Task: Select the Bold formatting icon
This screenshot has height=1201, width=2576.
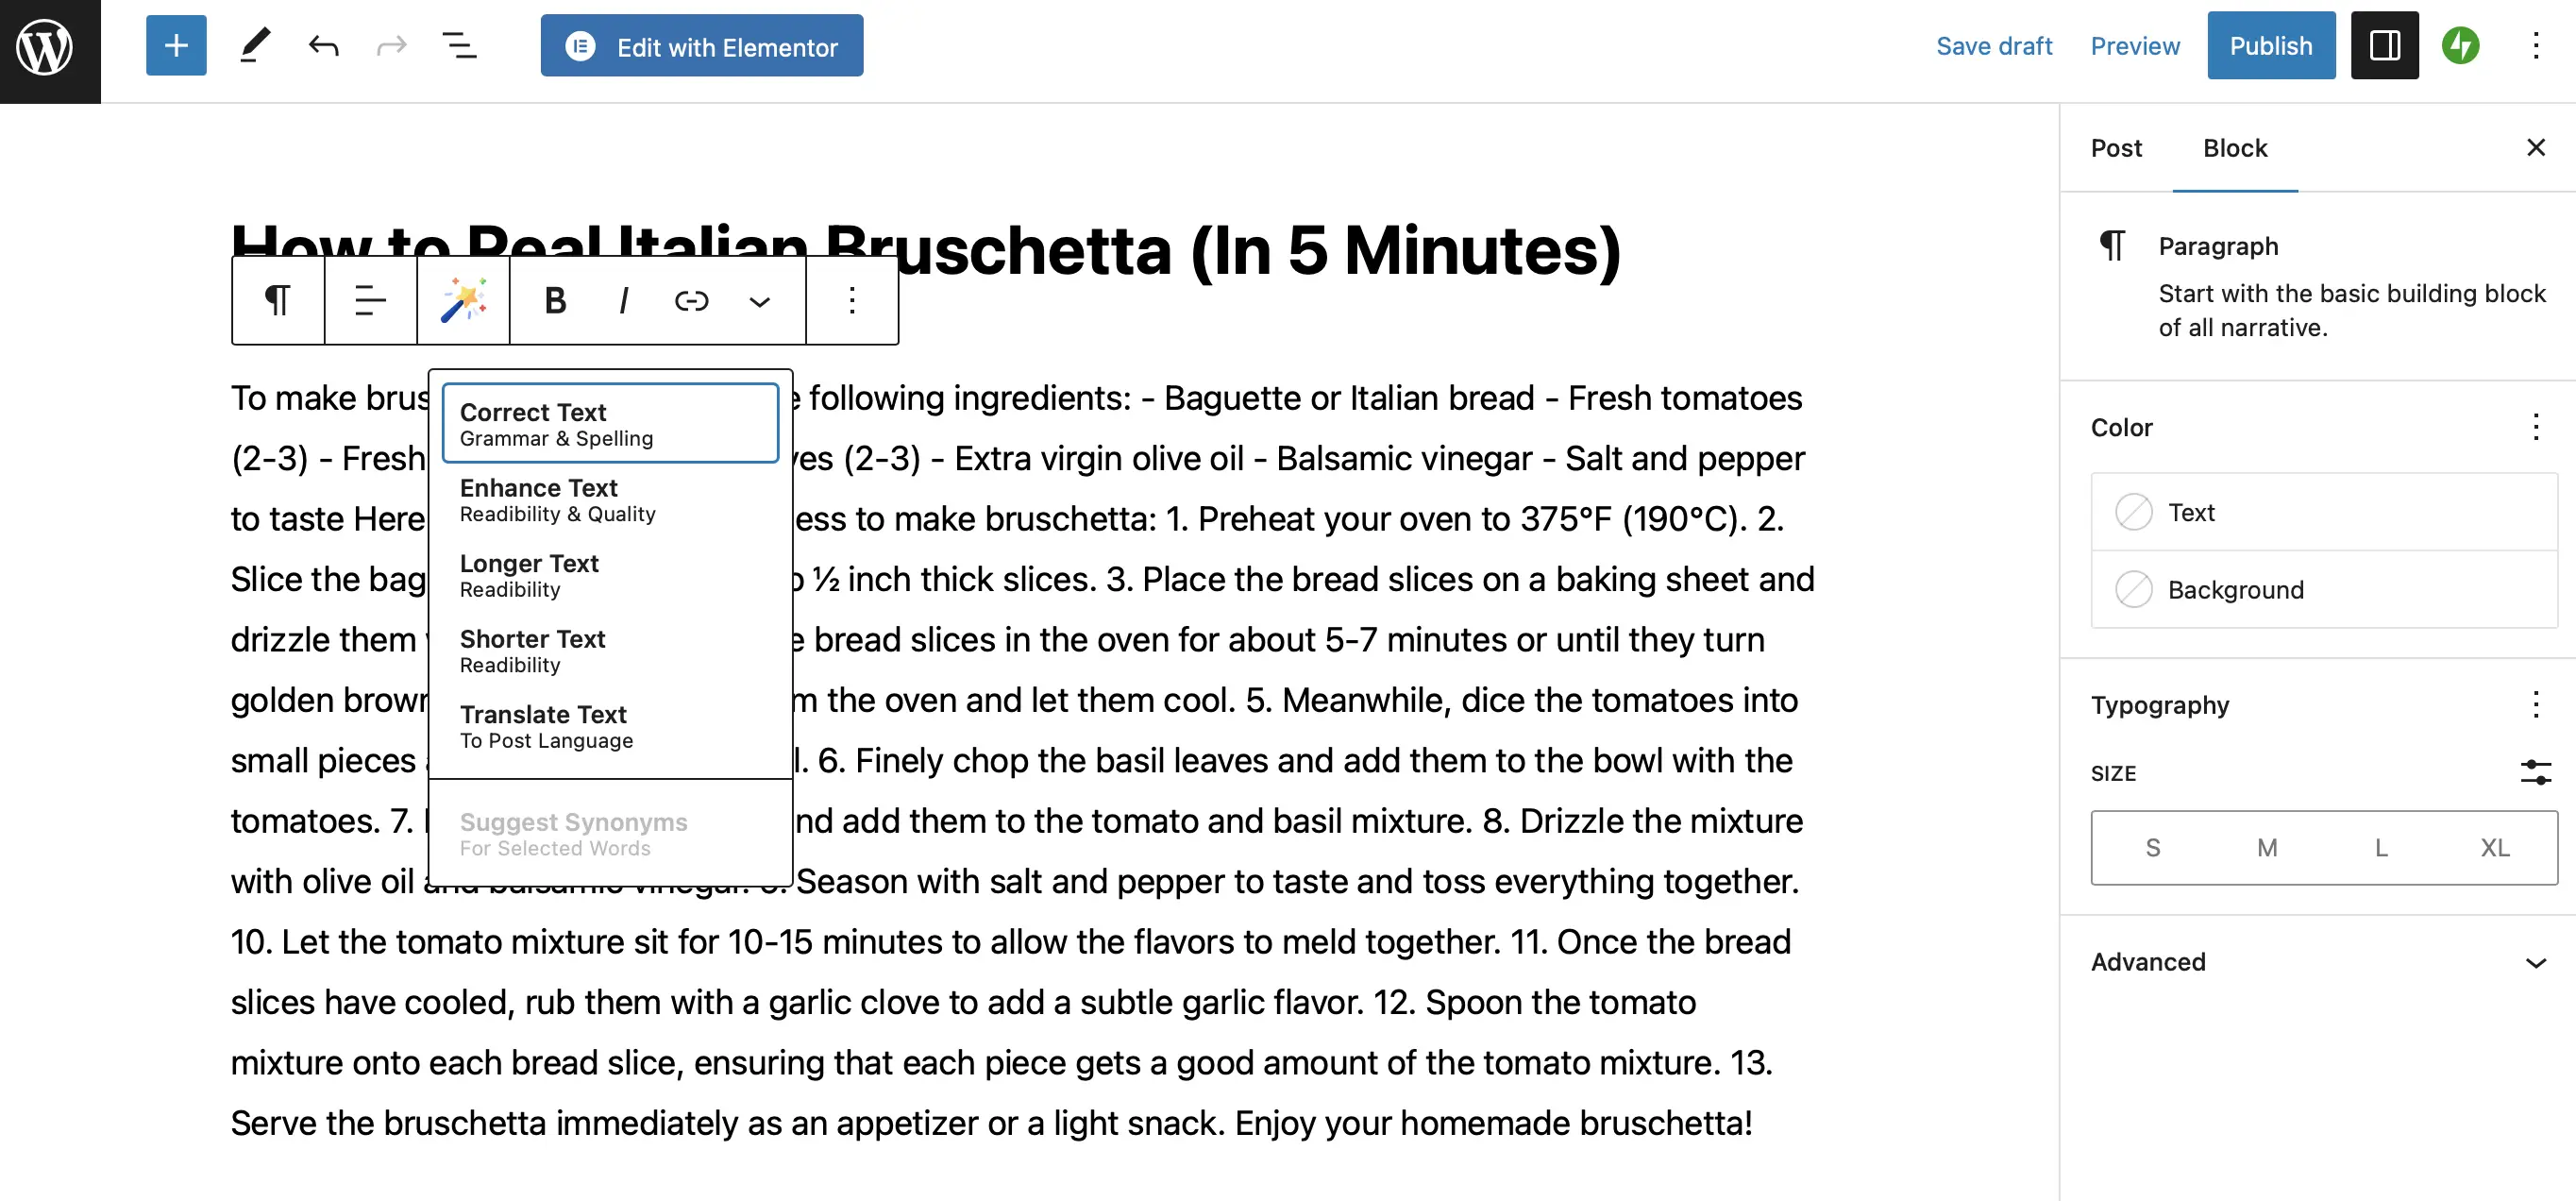Action: (x=554, y=300)
